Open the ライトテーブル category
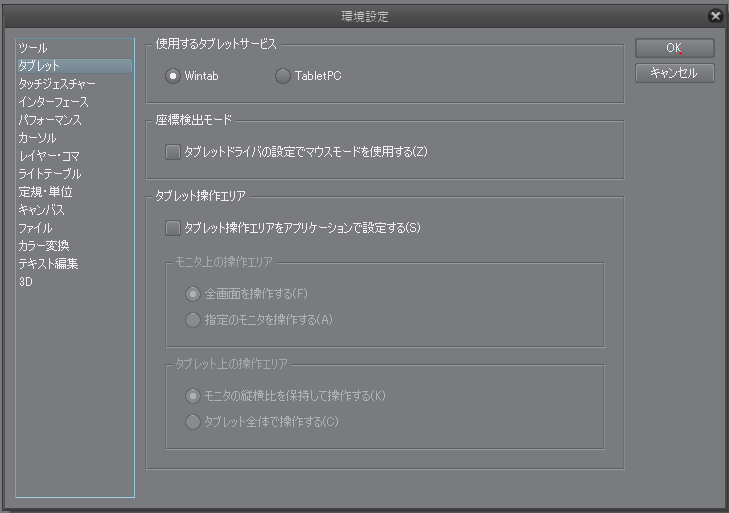This screenshot has width=729, height=513. point(75,174)
